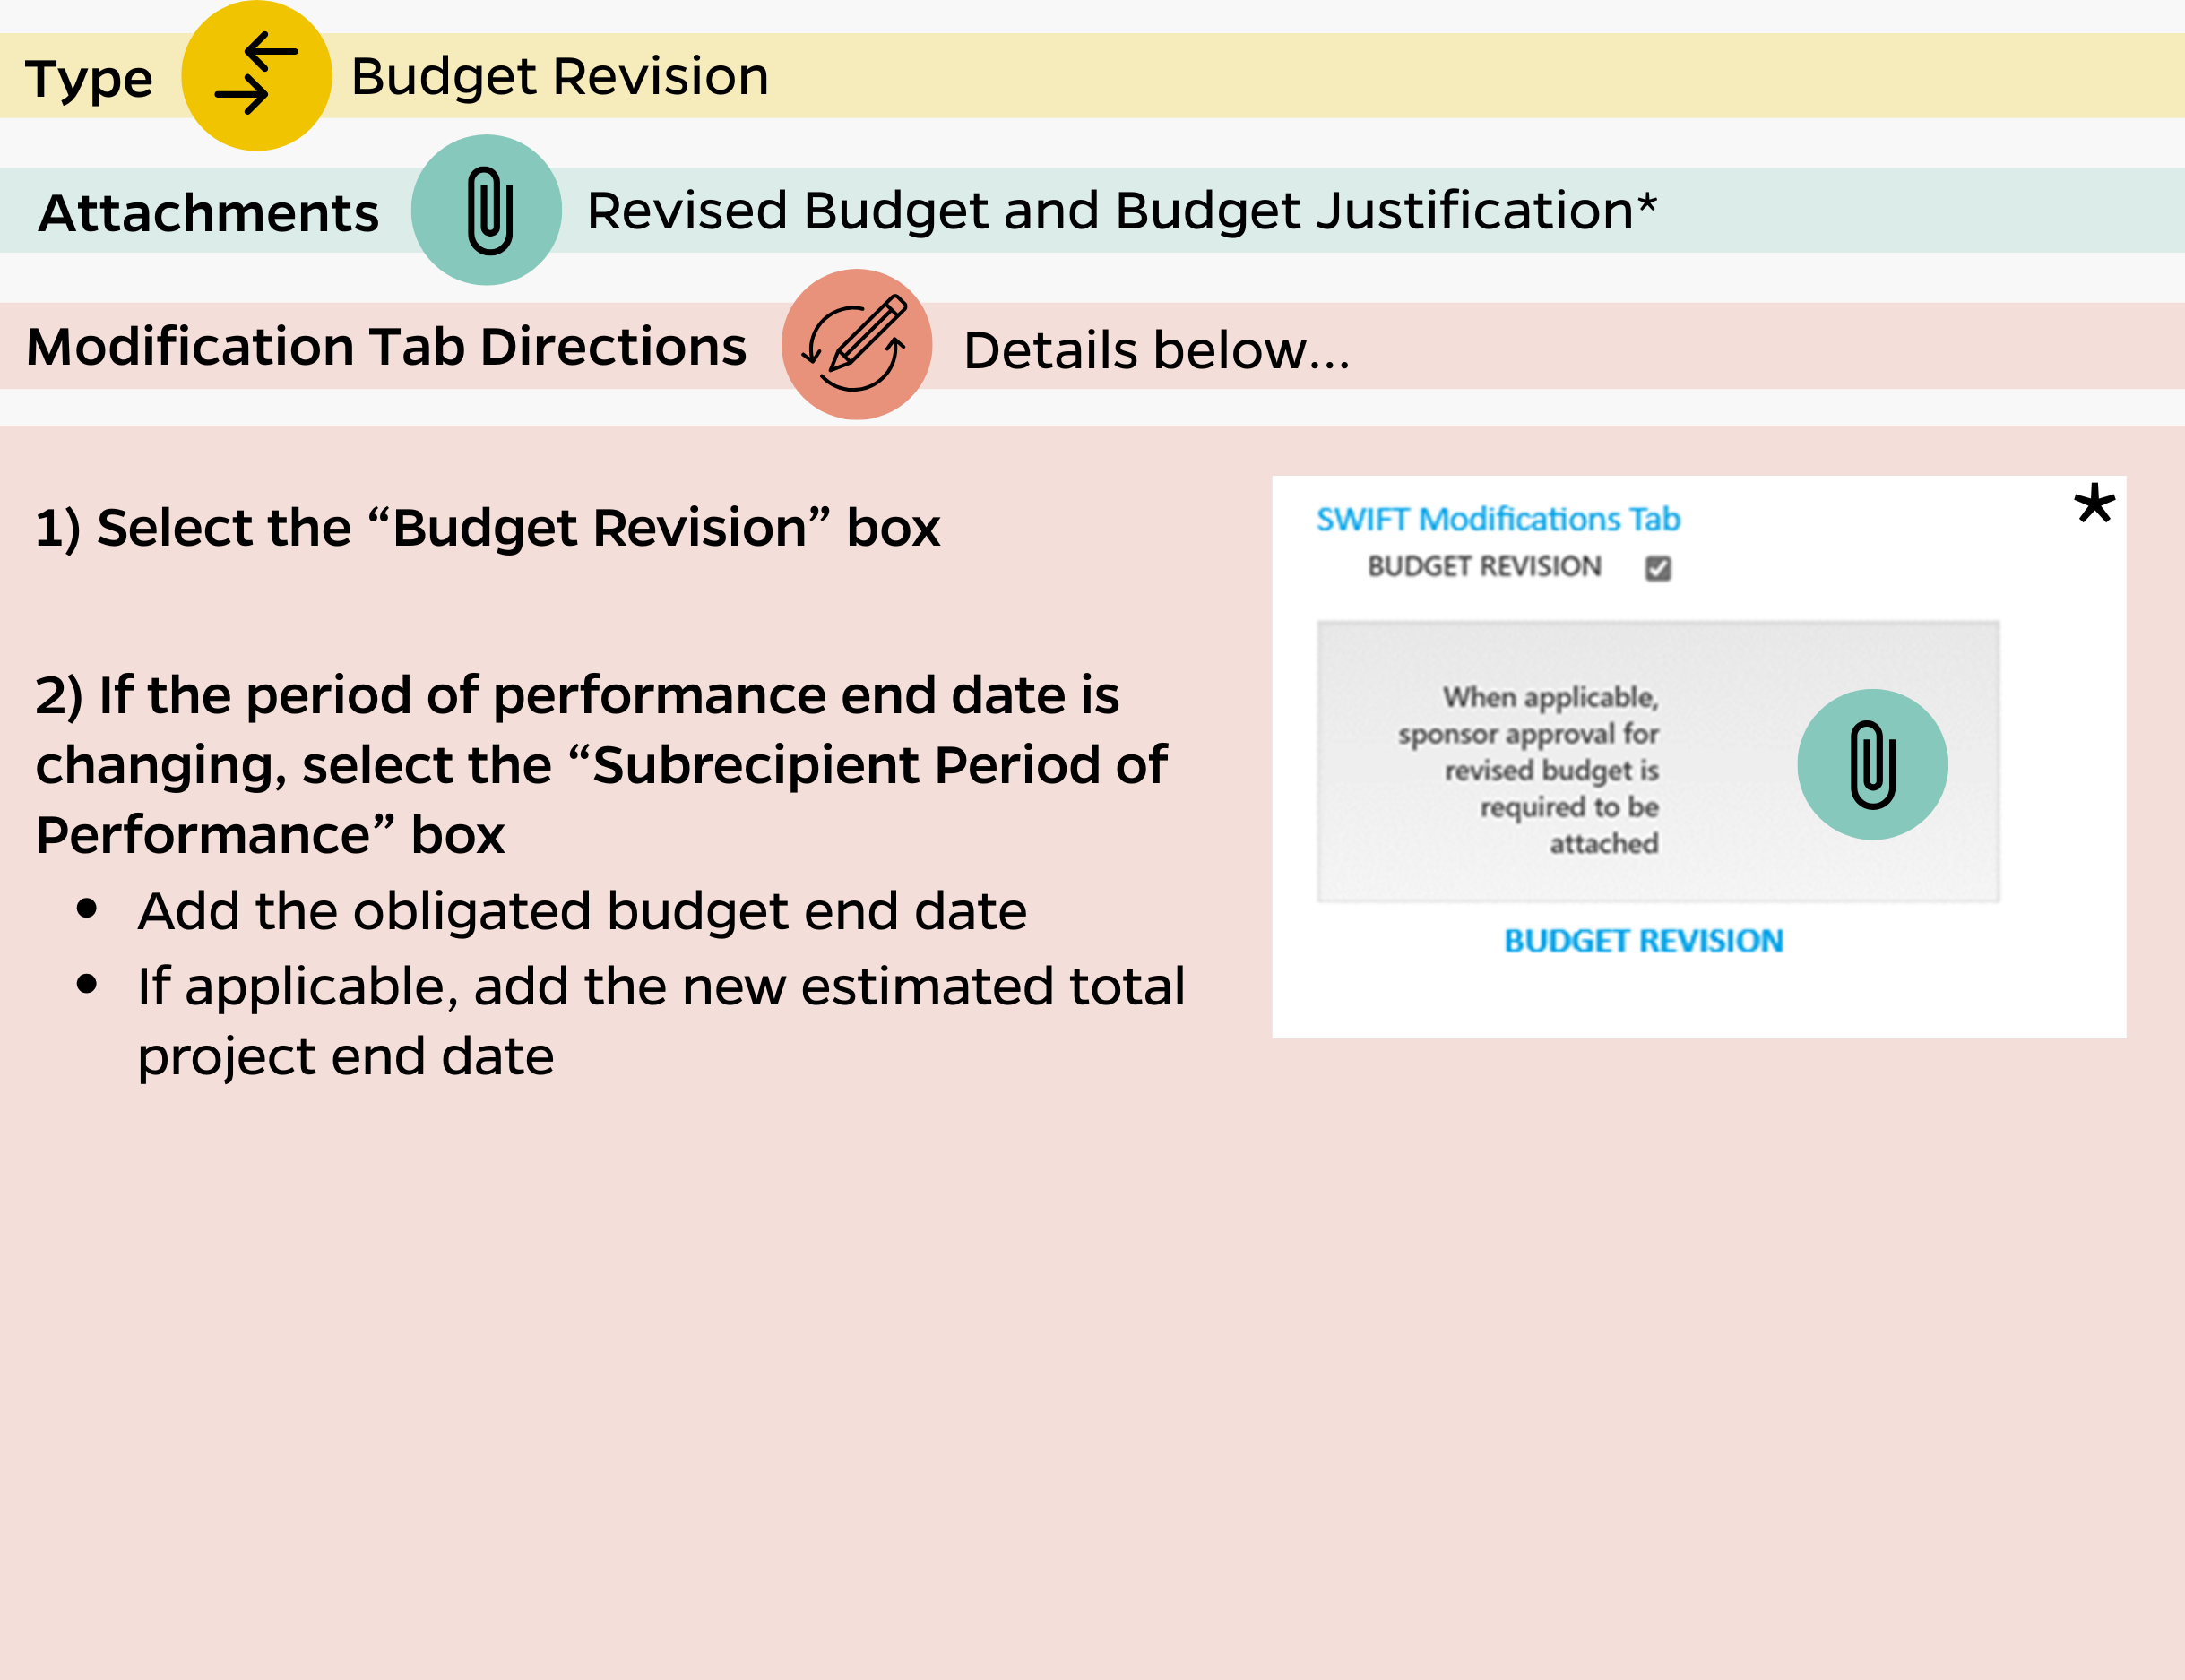Click the yellow Budget Revision arrows icon

click(x=256, y=75)
